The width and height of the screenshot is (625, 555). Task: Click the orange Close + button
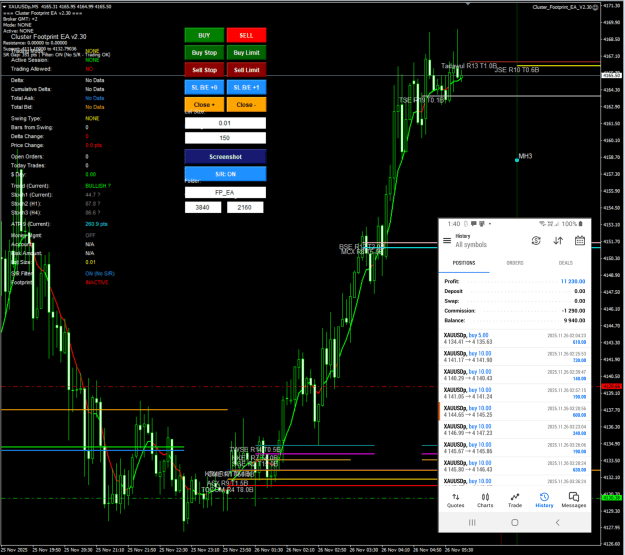click(x=204, y=104)
